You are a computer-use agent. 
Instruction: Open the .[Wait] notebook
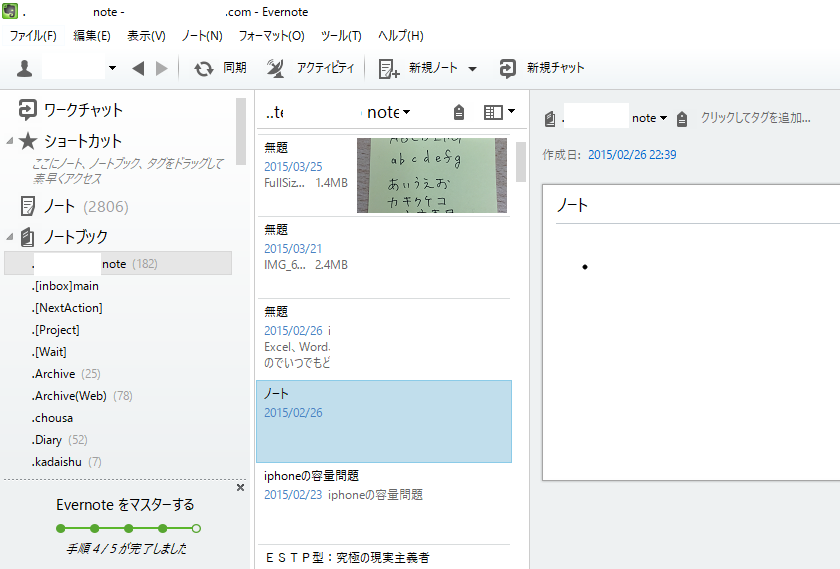click(49, 352)
